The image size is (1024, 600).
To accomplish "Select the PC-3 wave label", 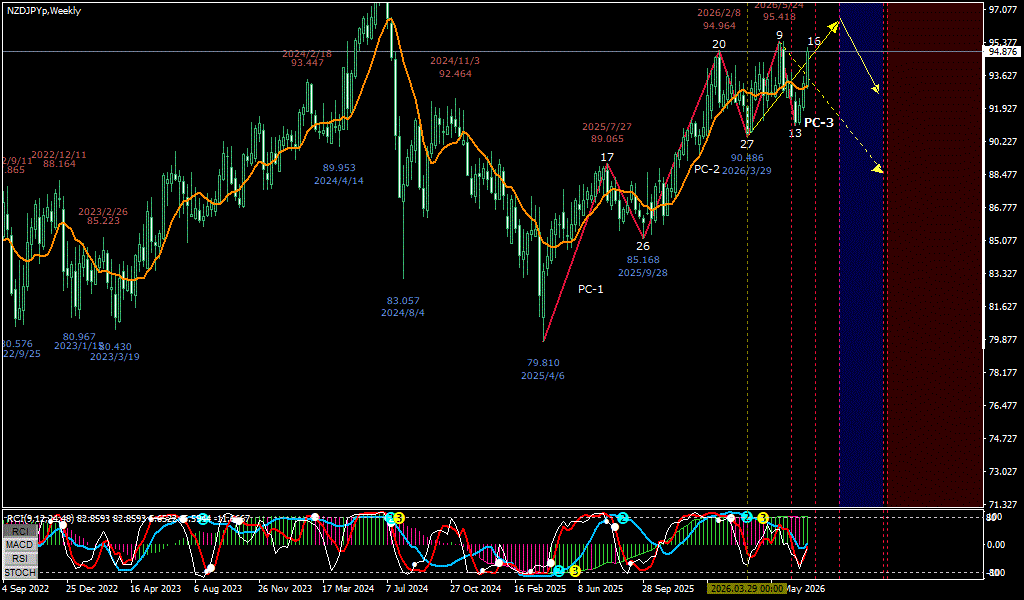I will coord(818,123).
